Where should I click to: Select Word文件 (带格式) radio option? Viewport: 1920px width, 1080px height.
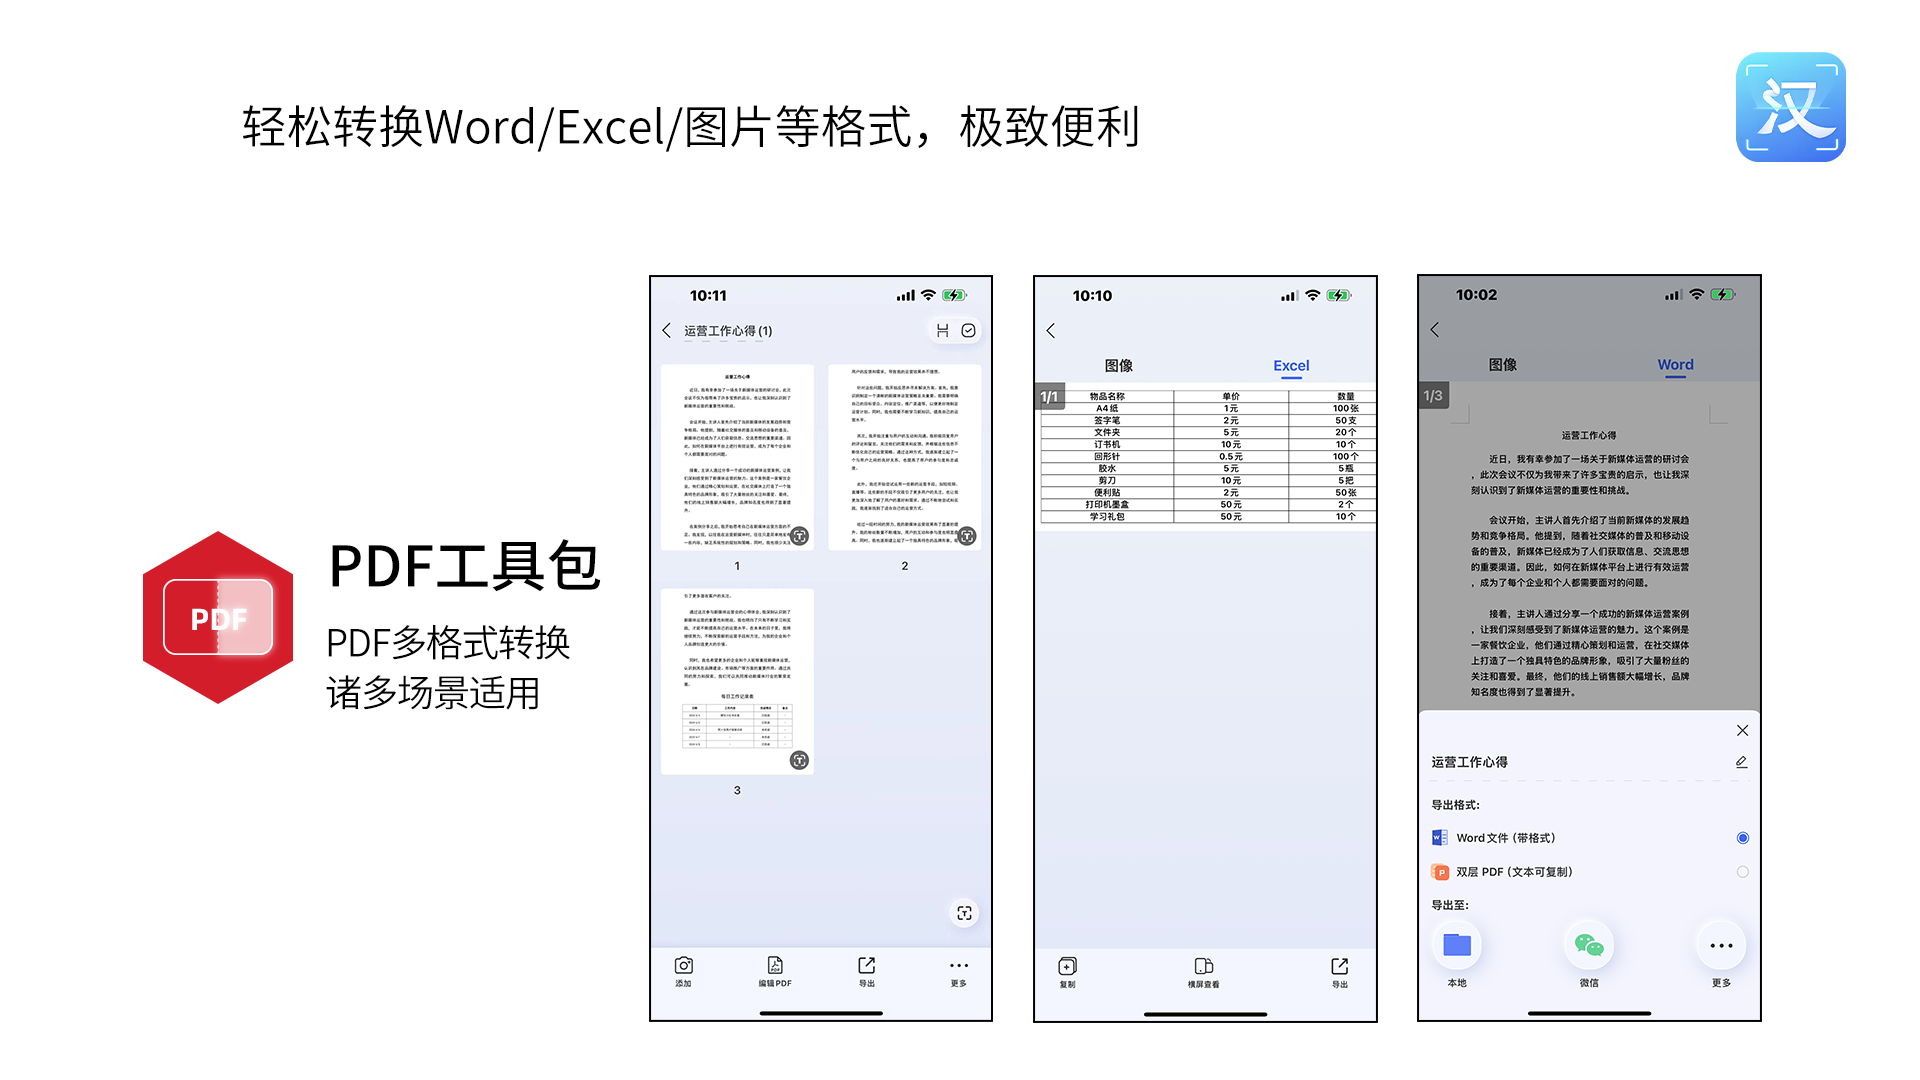[x=1742, y=838]
